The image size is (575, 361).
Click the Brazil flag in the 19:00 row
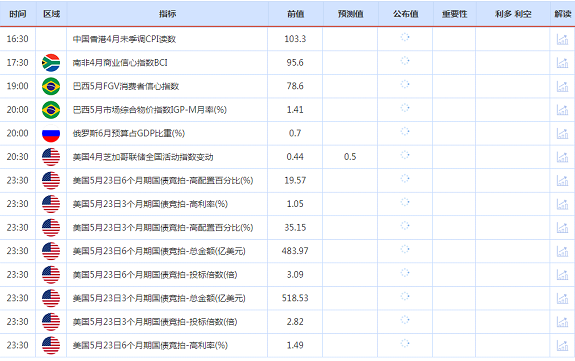pos(51,86)
